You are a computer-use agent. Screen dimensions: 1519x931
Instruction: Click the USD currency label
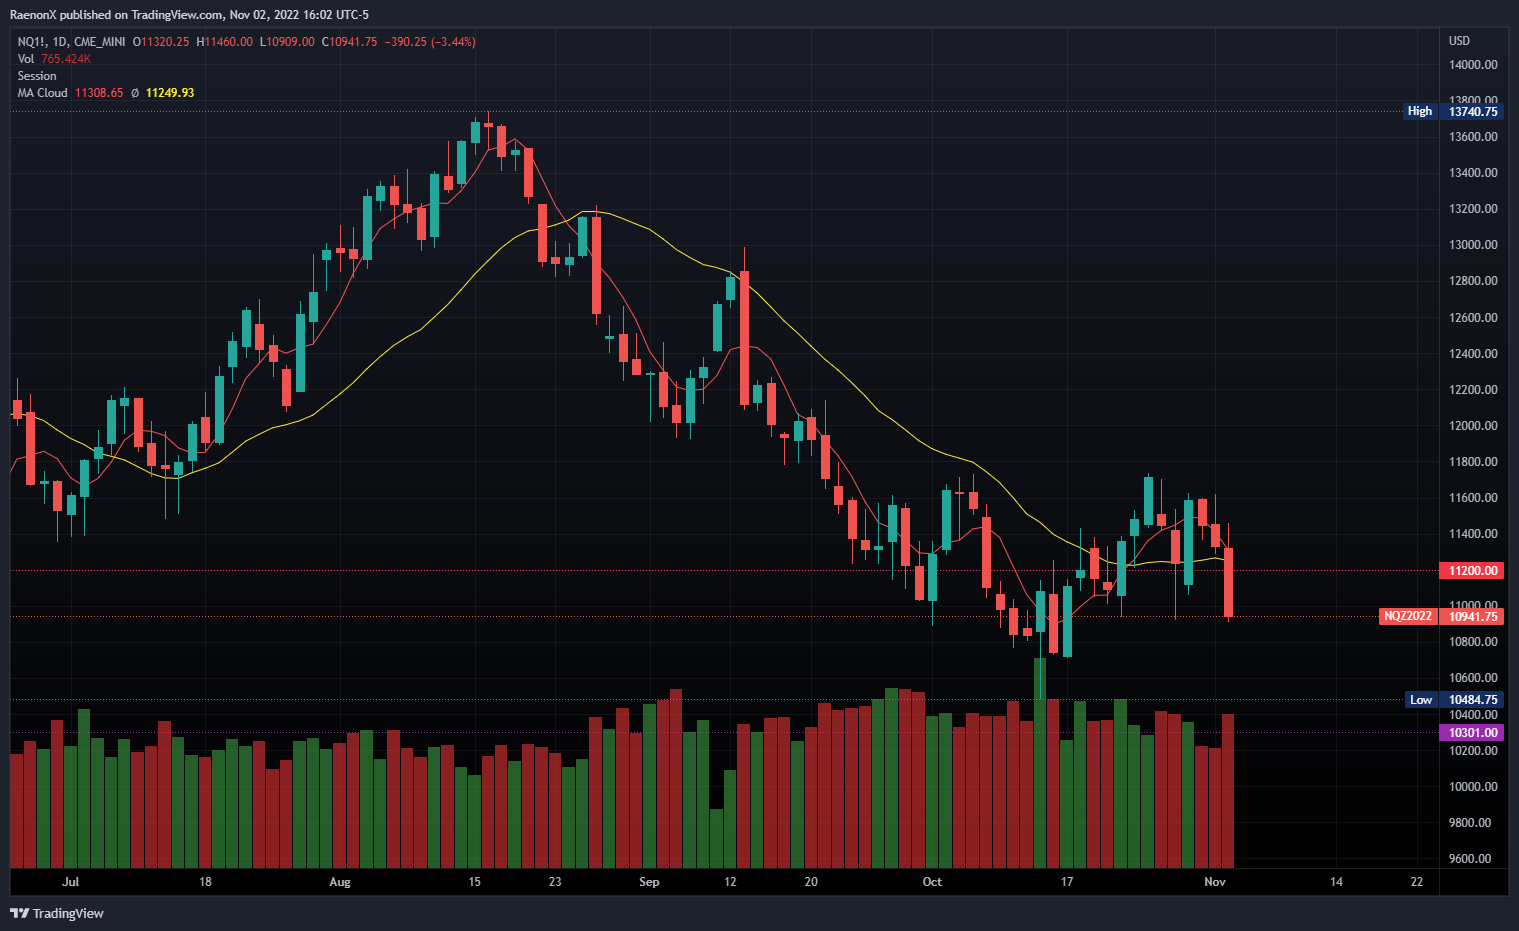(1459, 41)
